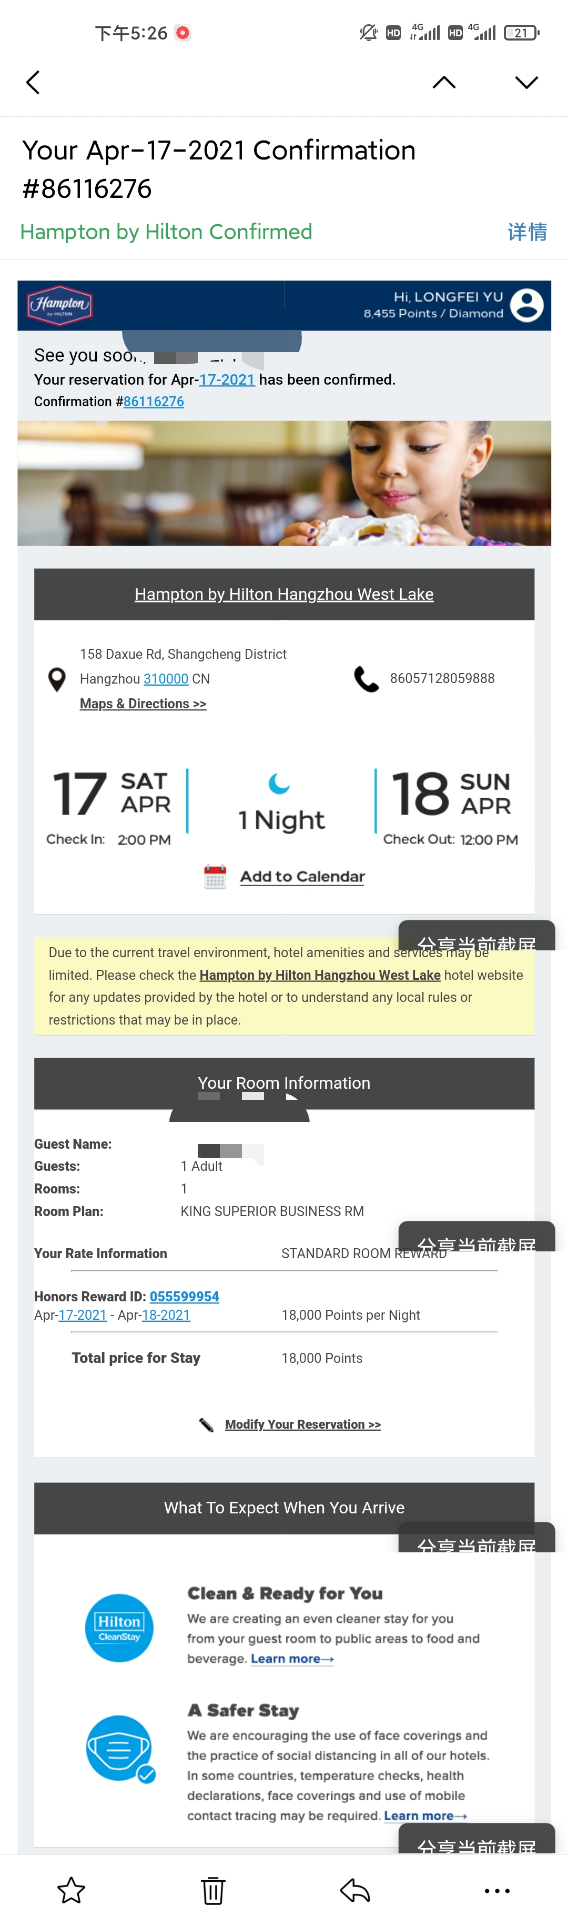This screenshot has height=1927, width=568.
Task: Open Maps & Directions link
Action: point(143,704)
